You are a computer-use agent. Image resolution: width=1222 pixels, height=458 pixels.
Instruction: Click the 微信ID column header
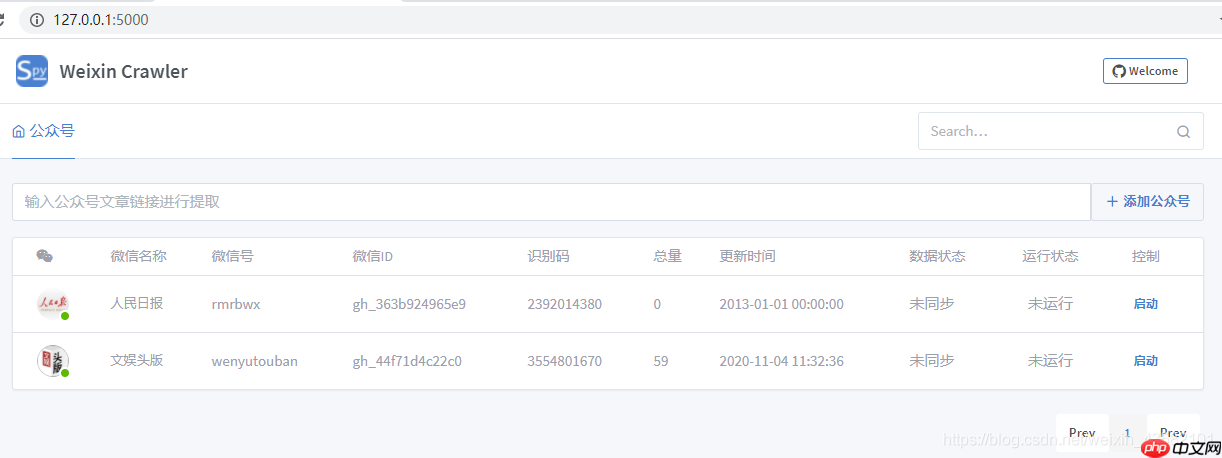(373, 256)
